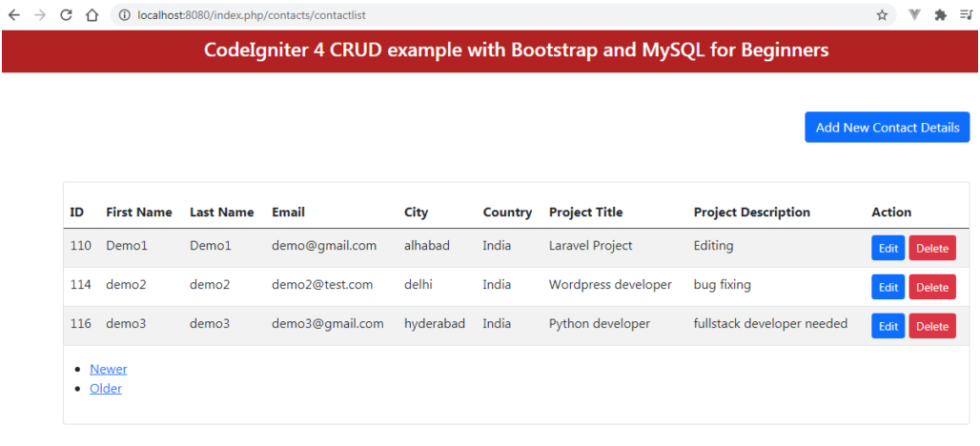The height and width of the screenshot is (446, 980).
Task: Select the India cell in demo2 row
Action: point(497,285)
